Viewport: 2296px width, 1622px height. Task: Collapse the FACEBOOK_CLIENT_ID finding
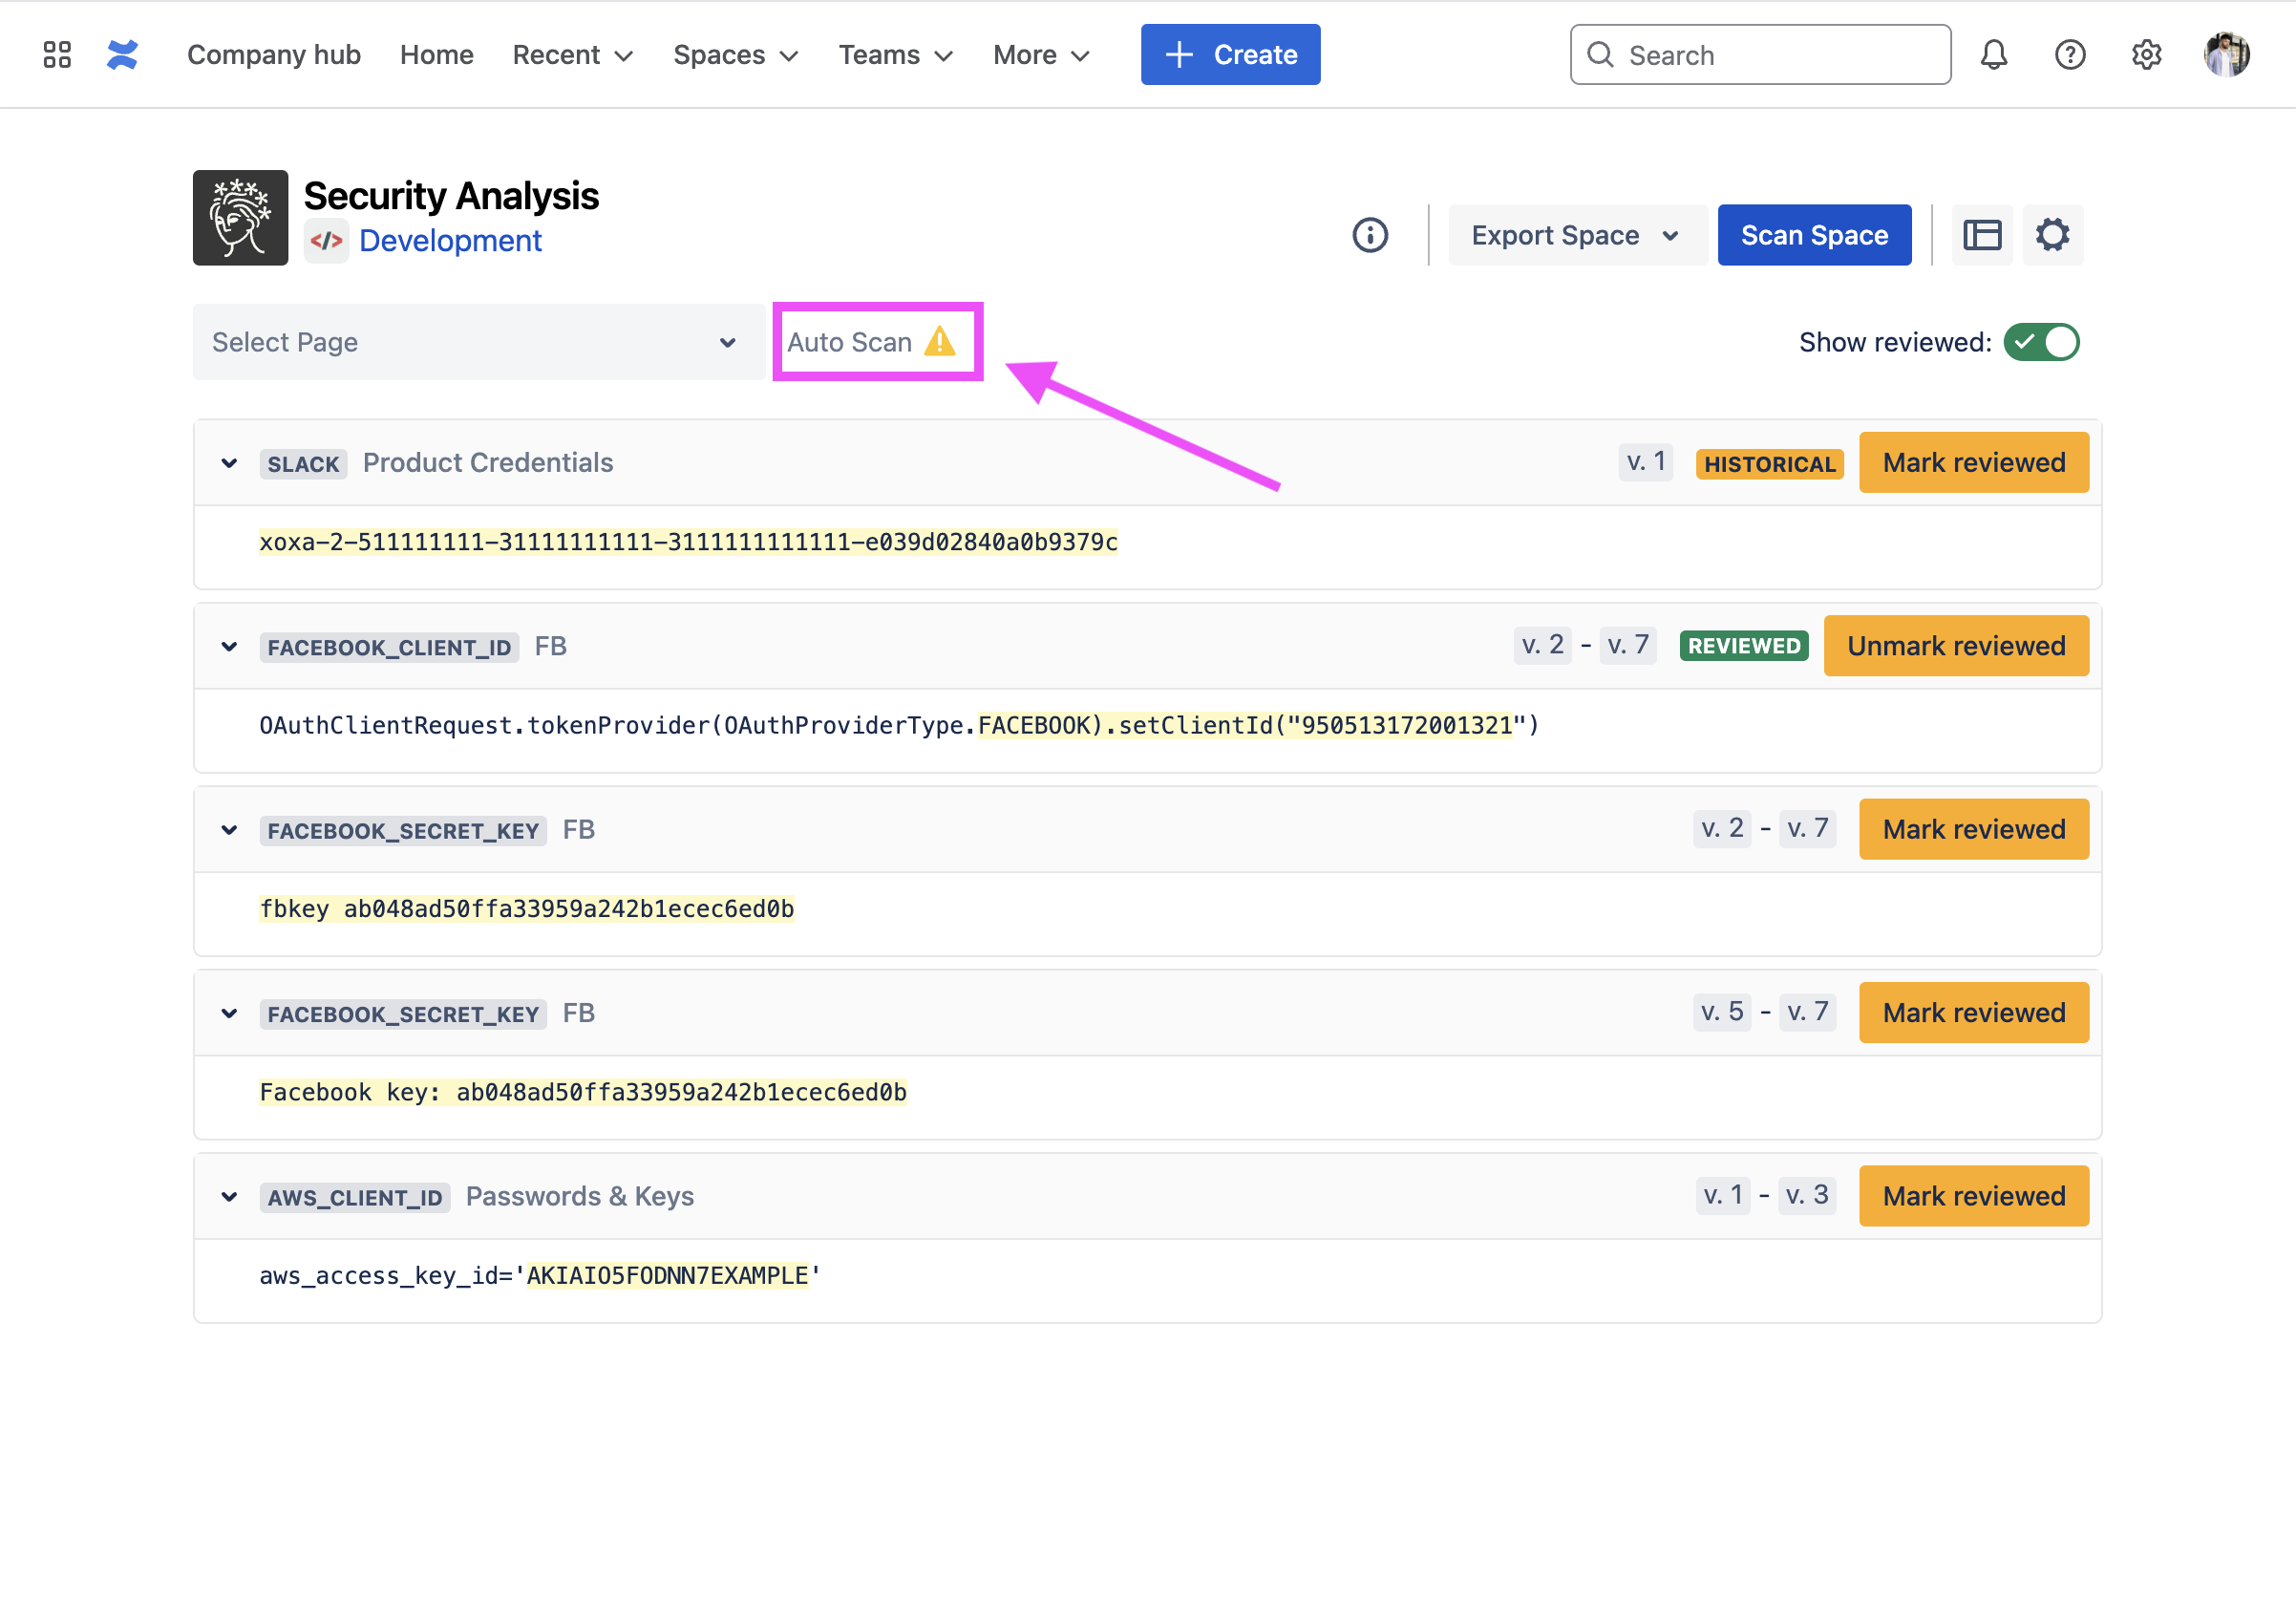(229, 647)
